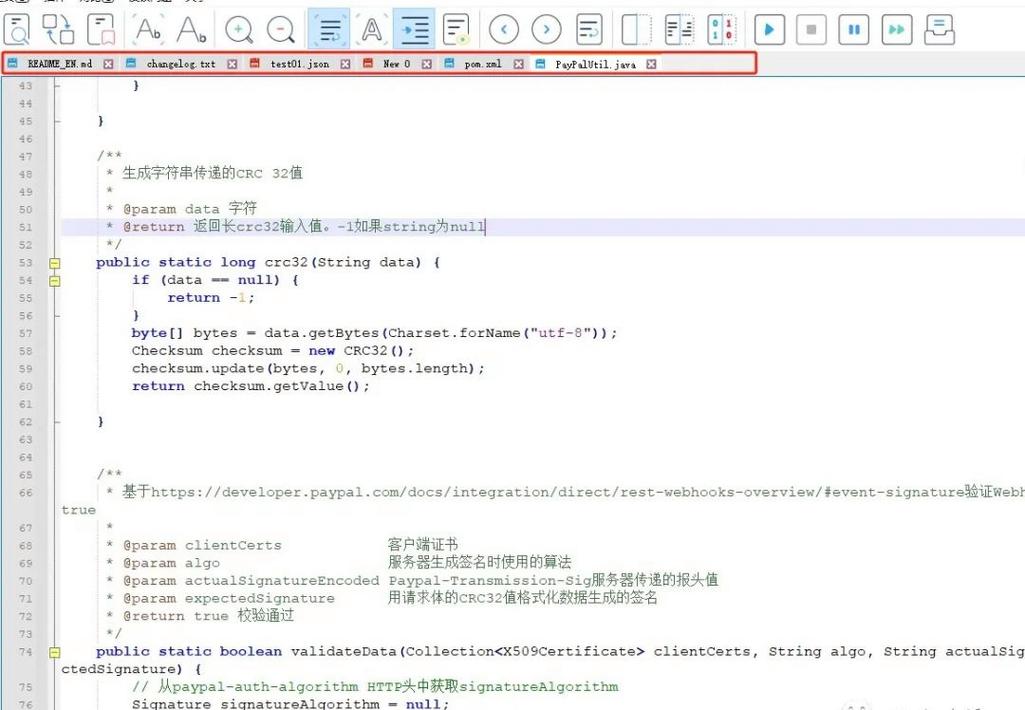Click the inbox tray icon
1025x710 pixels.
point(939,29)
